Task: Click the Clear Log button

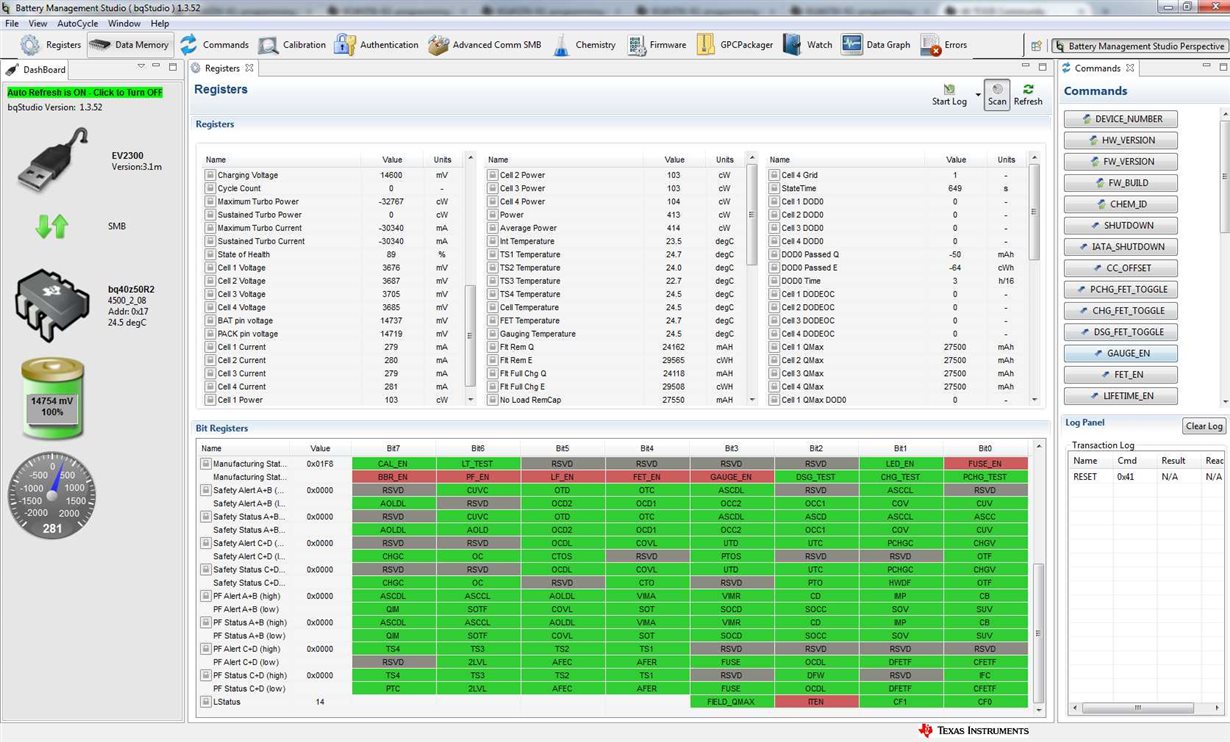Action: pos(1204,426)
